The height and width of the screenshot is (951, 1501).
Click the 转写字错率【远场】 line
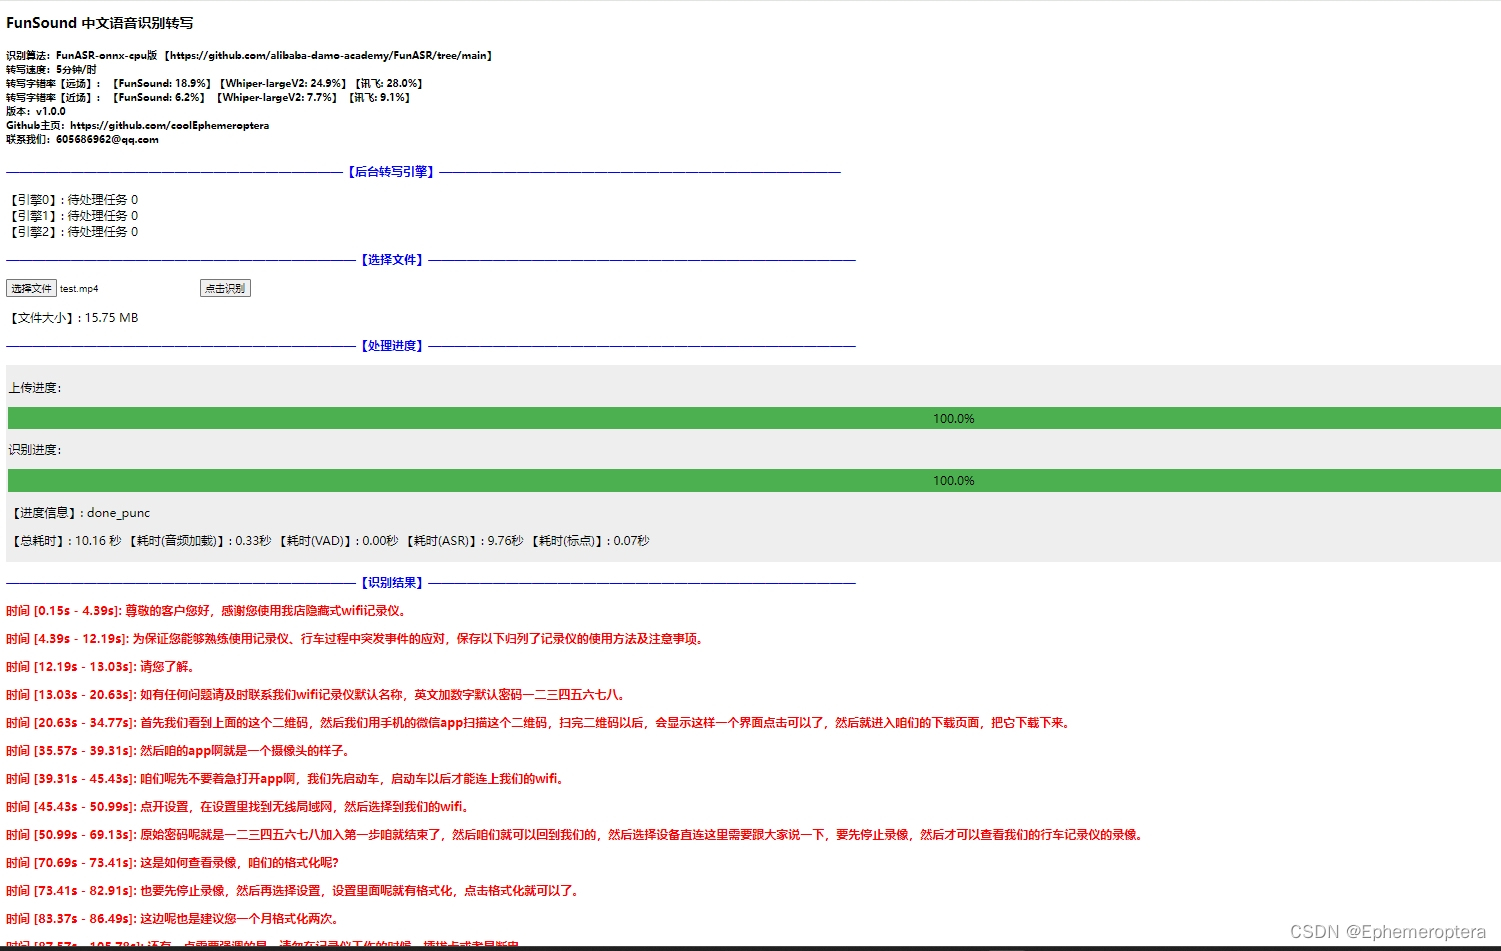click(x=214, y=84)
